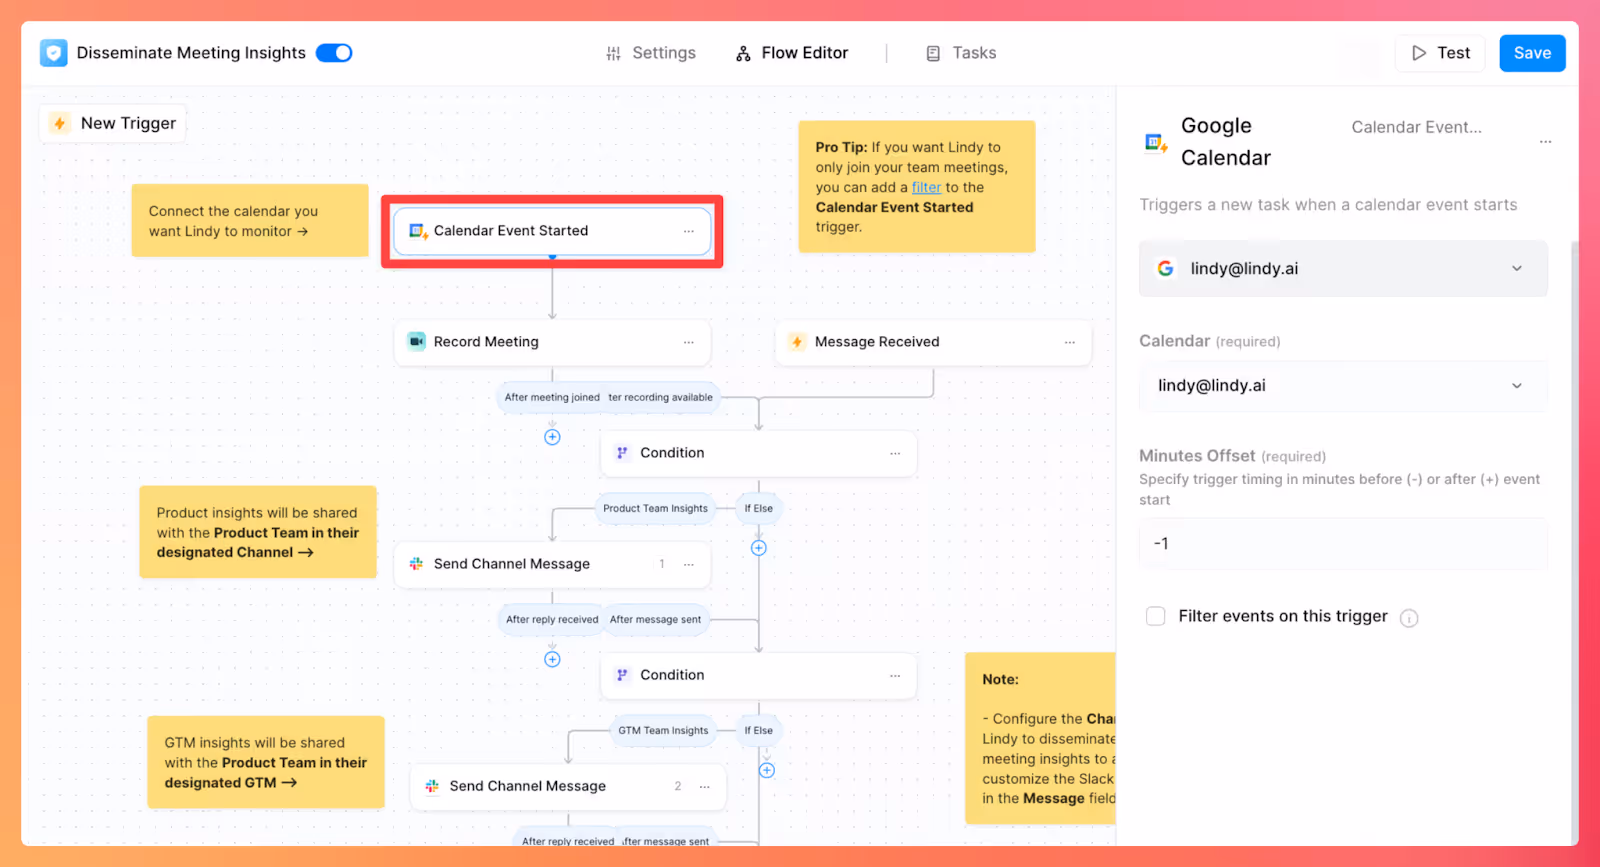Open the Record Meeting node options menu
This screenshot has height=867, width=1600.
tap(689, 342)
